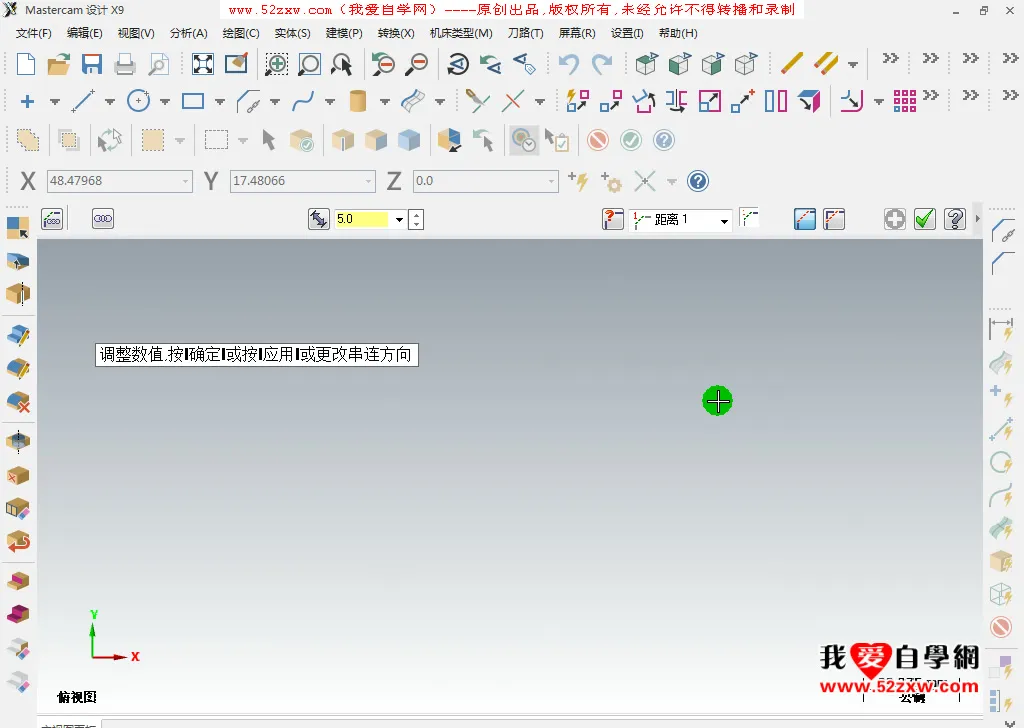
Task: Toggle the offset direction arrows button
Action: pos(319,219)
